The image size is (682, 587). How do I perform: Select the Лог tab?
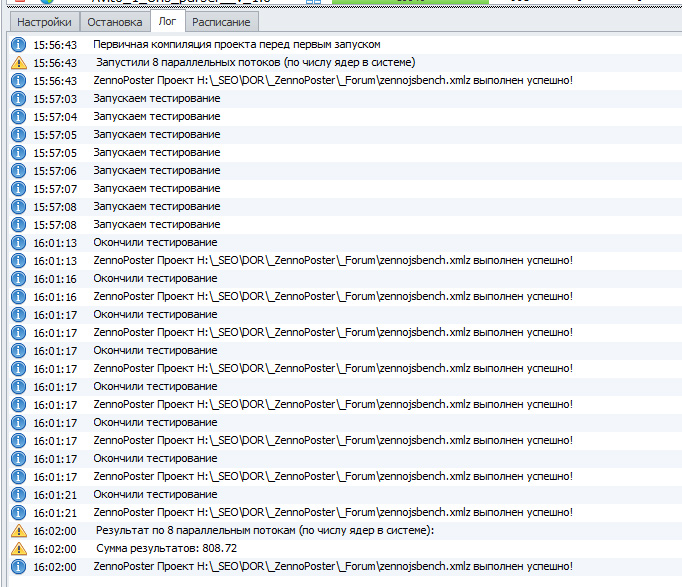(x=167, y=21)
